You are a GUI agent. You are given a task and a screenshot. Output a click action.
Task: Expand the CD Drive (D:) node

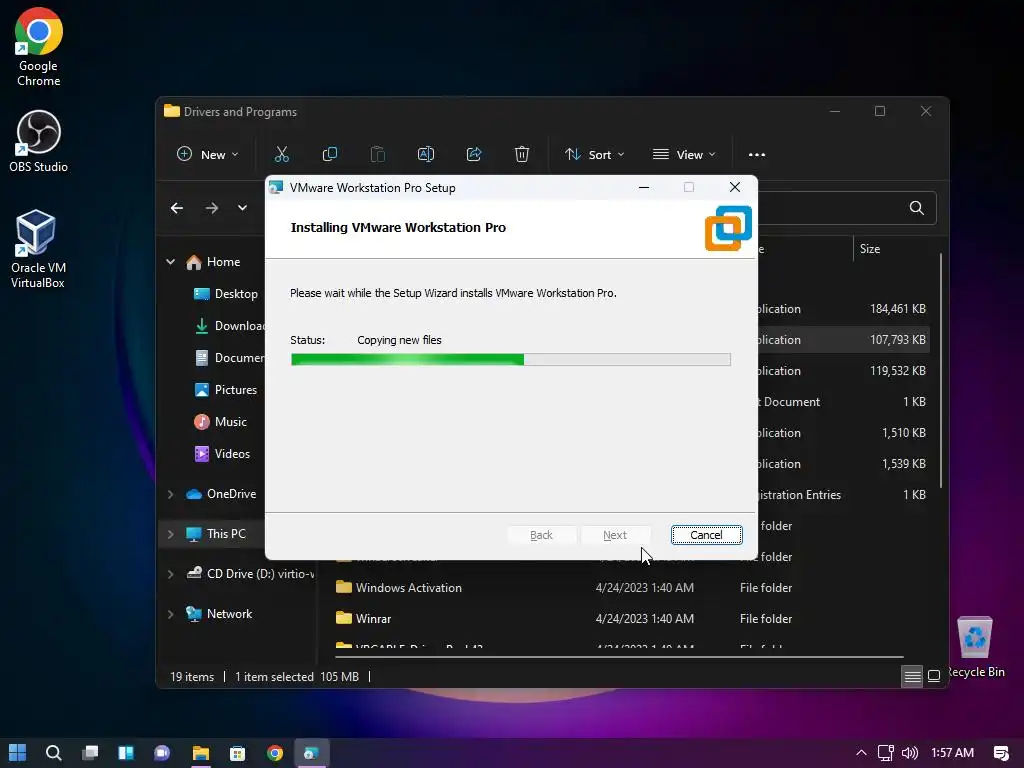(170, 574)
